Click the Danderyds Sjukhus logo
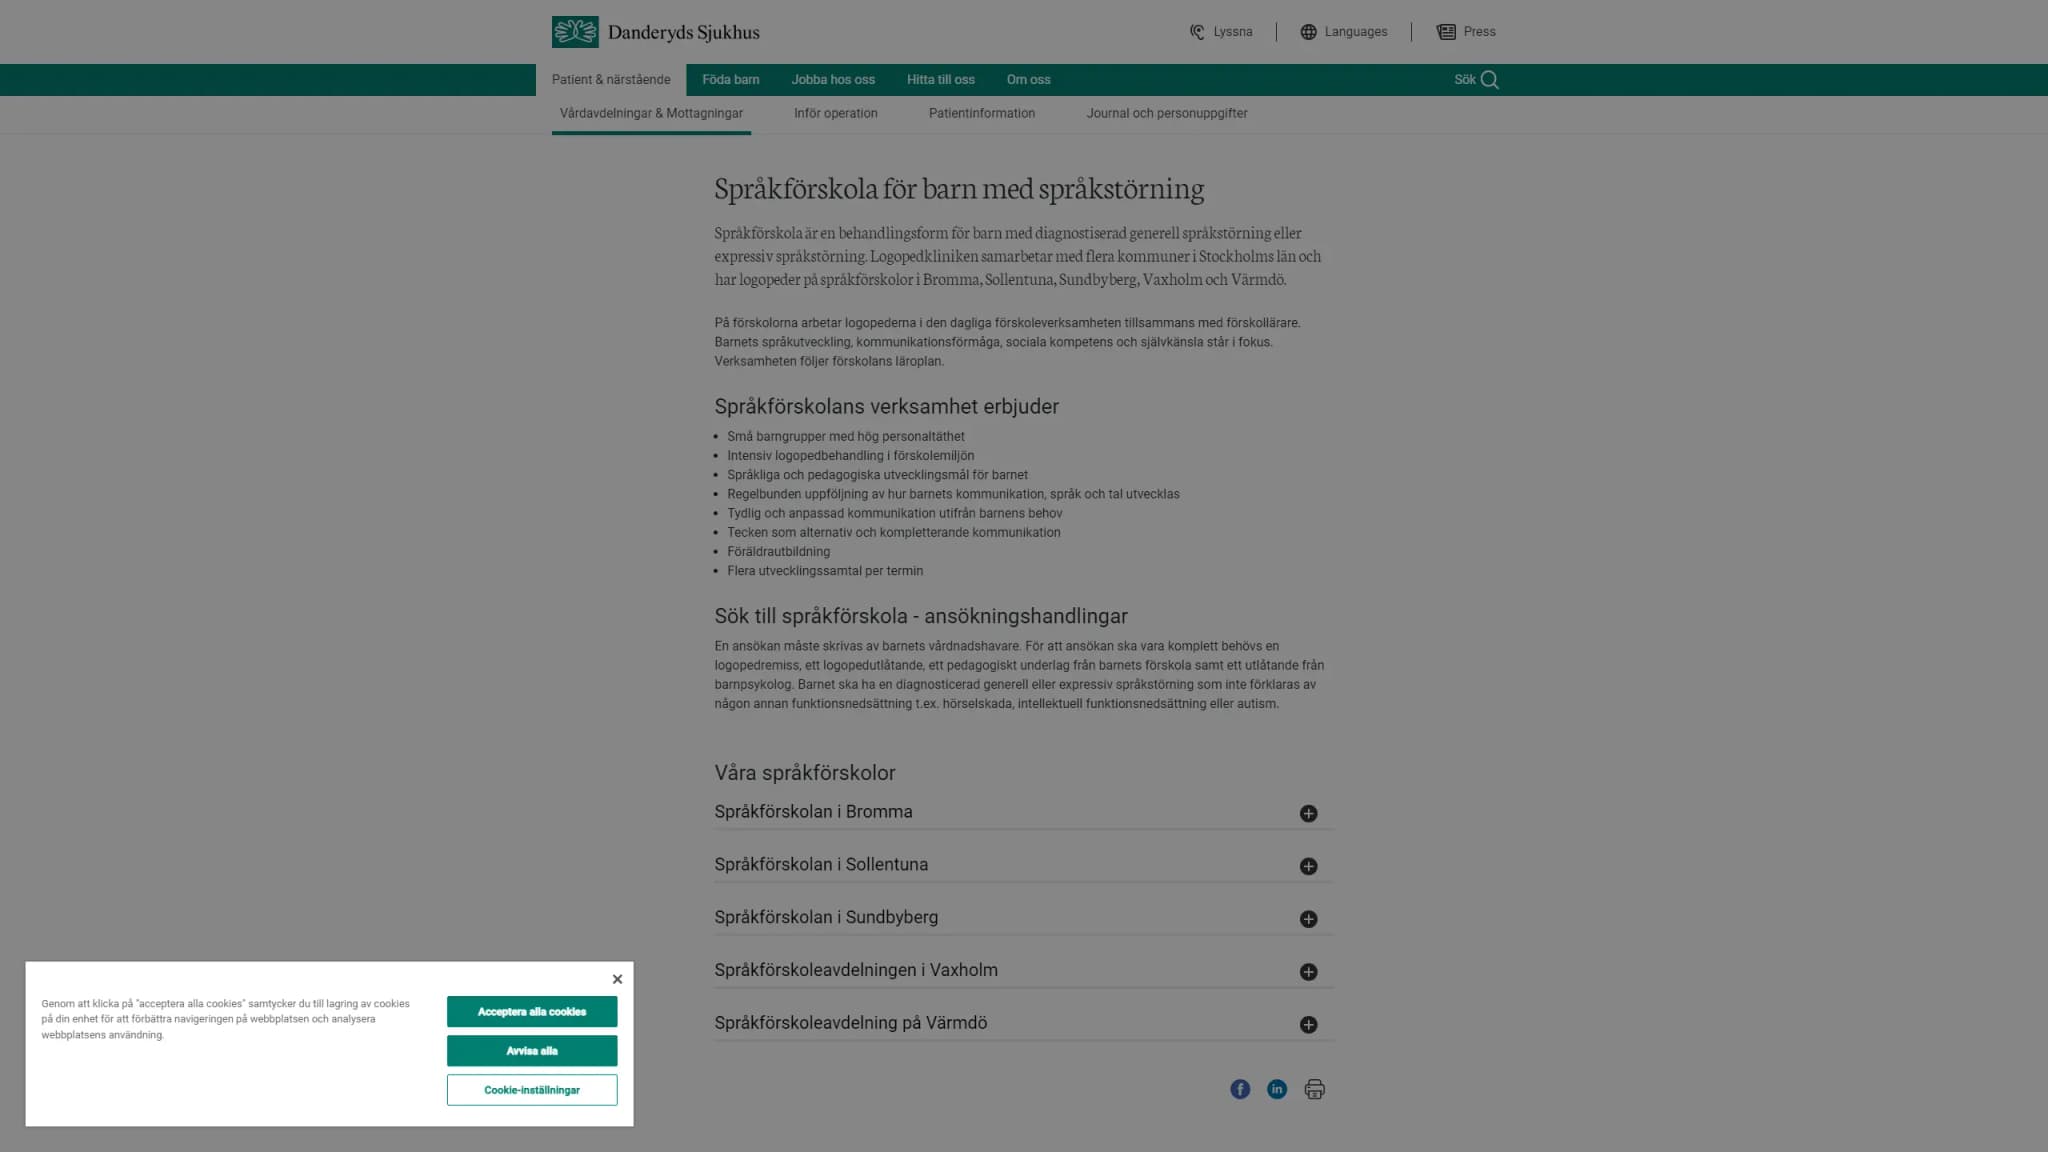The width and height of the screenshot is (2048, 1152). click(x=655, y=32)
